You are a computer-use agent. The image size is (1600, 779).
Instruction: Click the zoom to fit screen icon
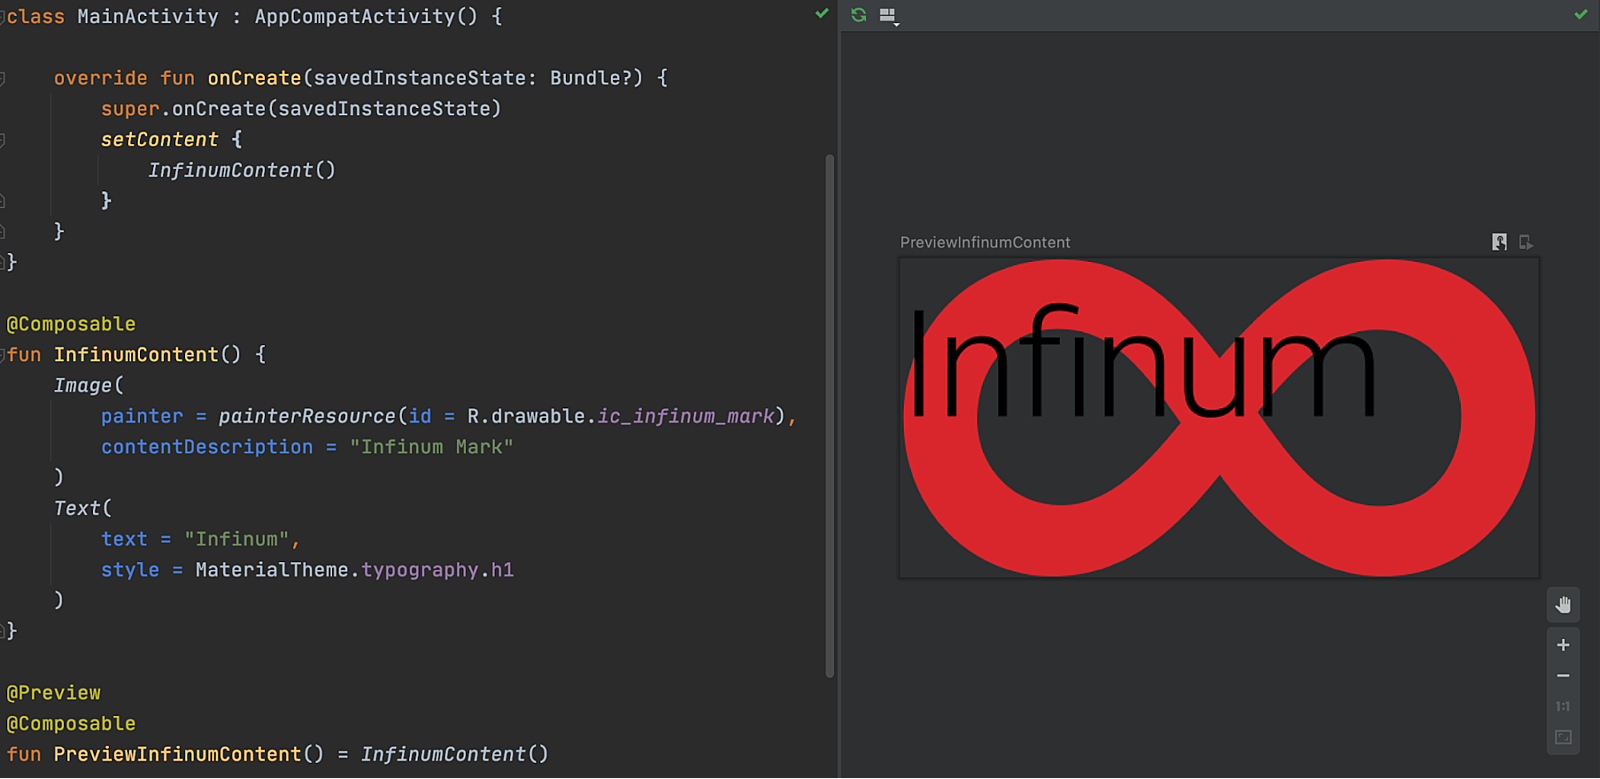coord(1563,738)
